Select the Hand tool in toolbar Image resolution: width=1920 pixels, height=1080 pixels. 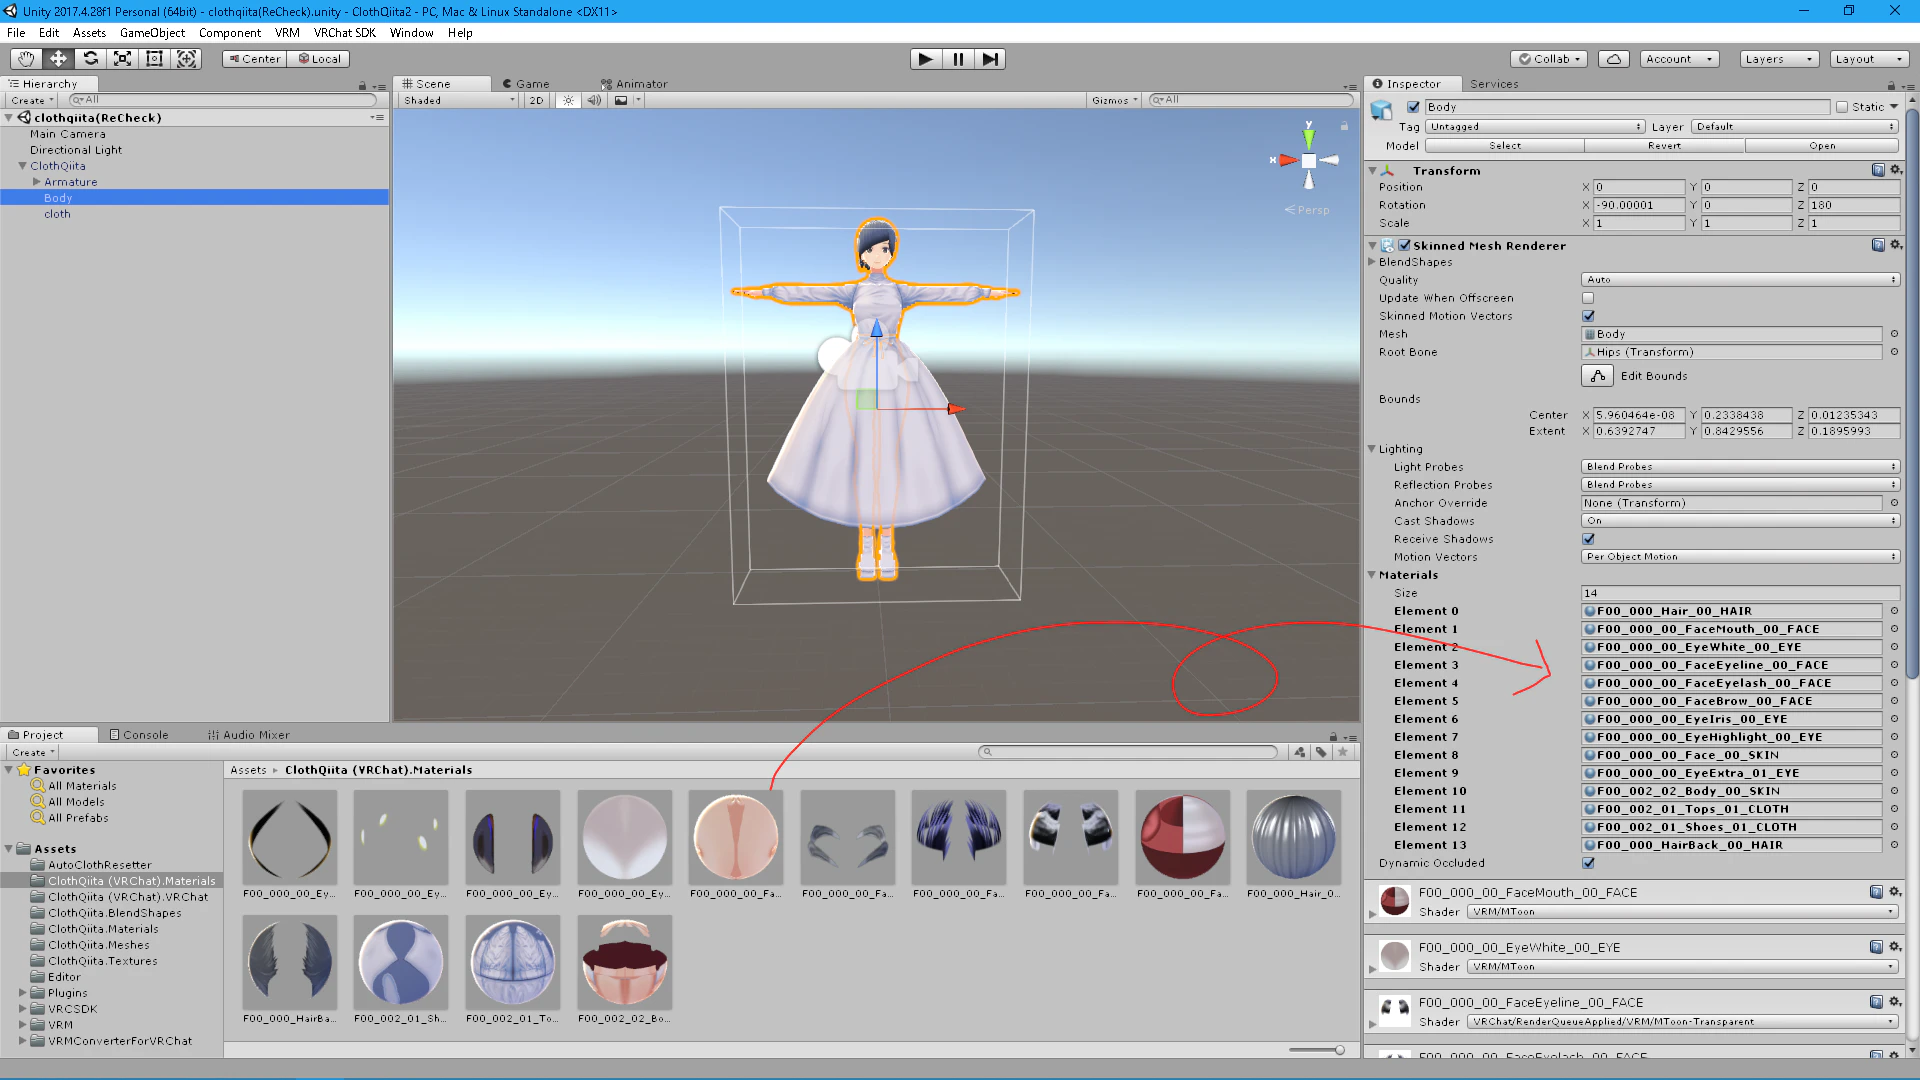click(x=26, y=59)
